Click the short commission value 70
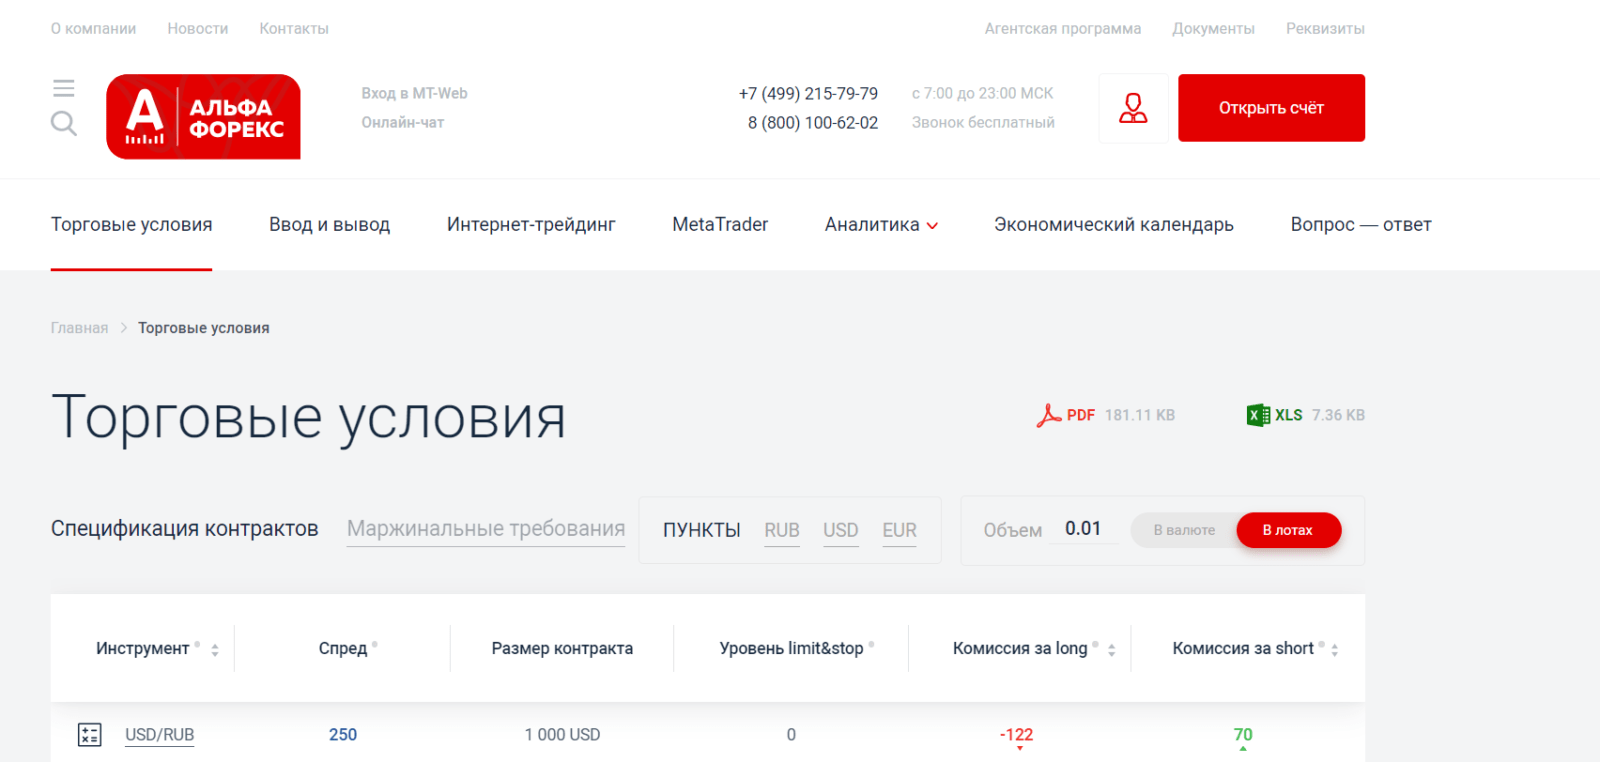1600x762 pixels. pyautogui.click(x=1243, y=735)
